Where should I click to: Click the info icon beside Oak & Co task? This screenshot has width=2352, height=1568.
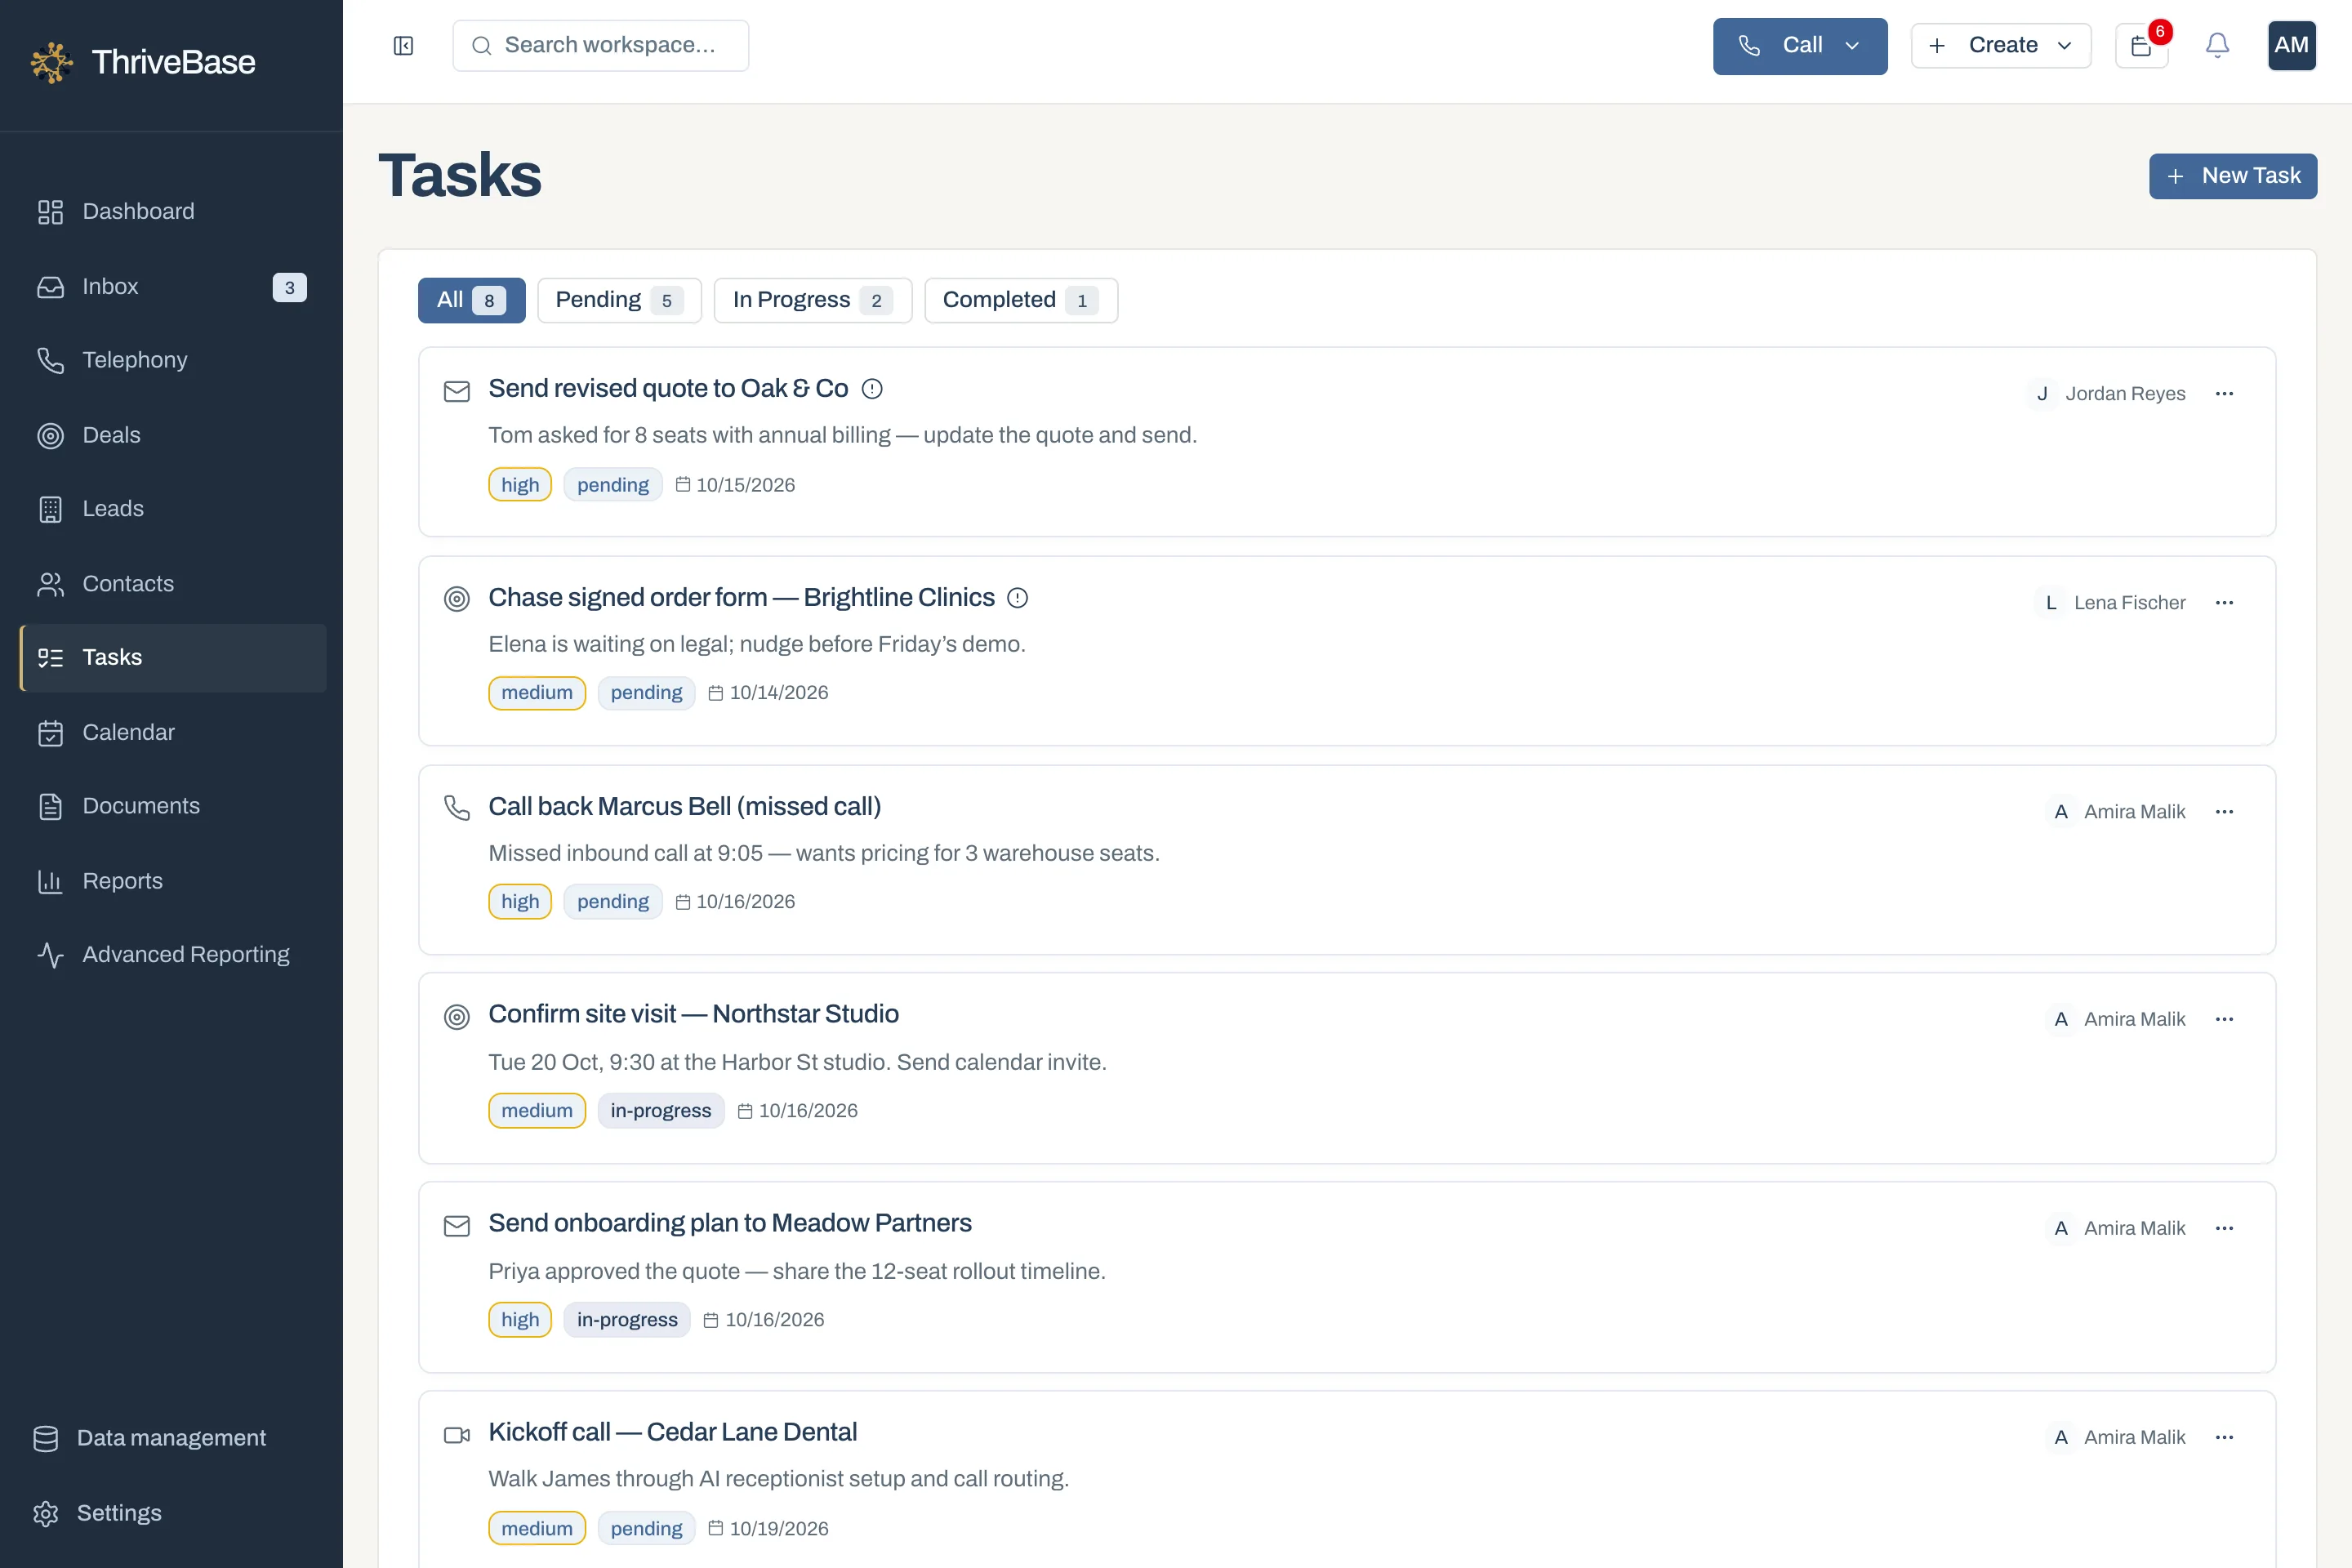[872, 389]
